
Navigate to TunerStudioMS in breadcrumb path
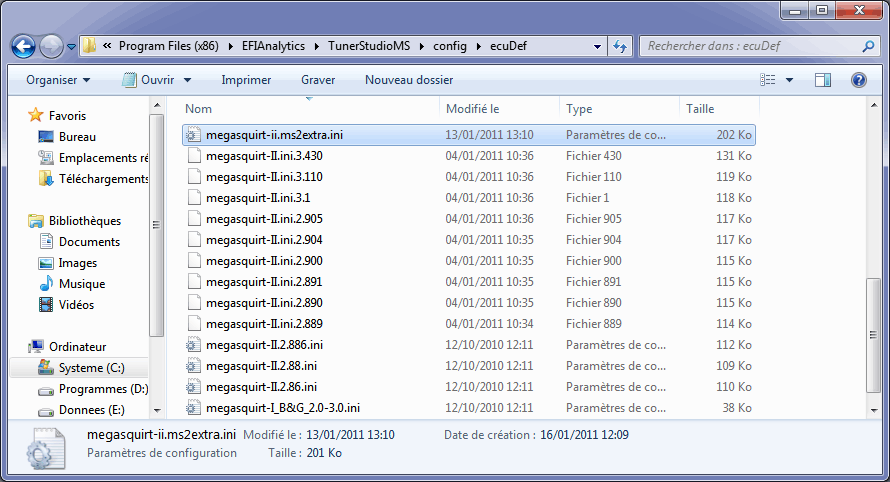pyautogui.click(x=371, y=47)
